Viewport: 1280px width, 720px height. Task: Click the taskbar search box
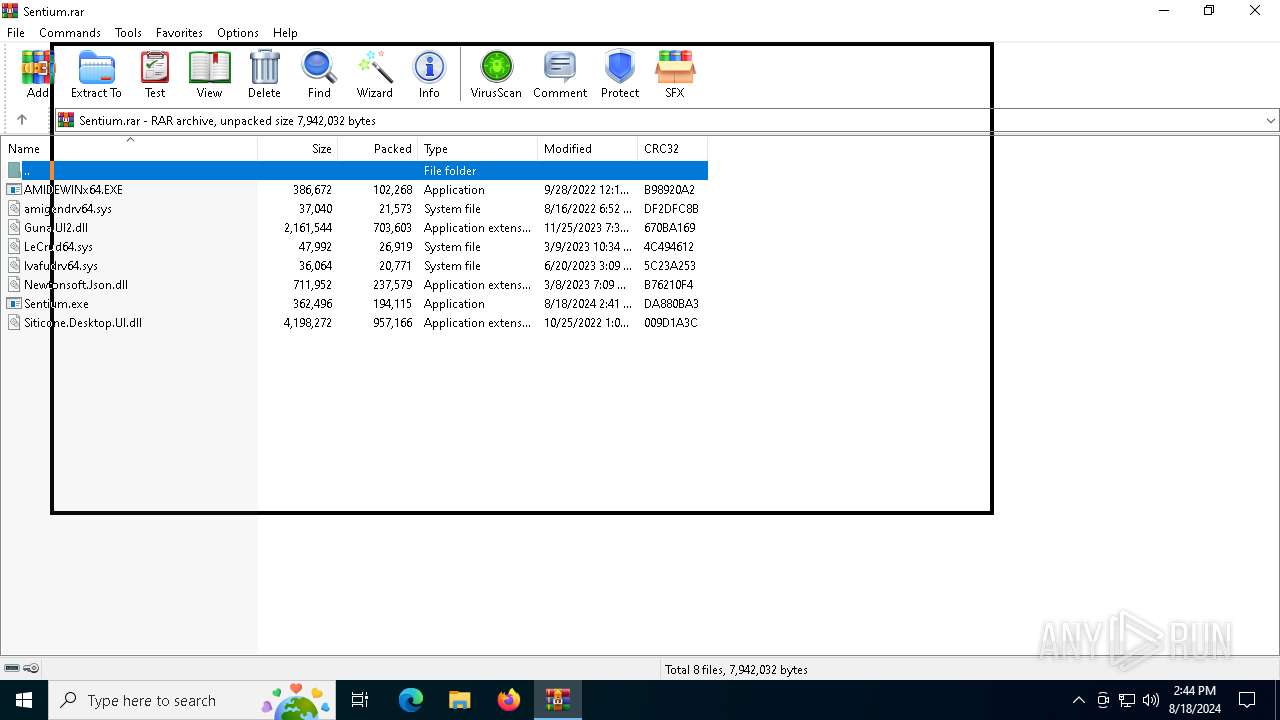190,700
